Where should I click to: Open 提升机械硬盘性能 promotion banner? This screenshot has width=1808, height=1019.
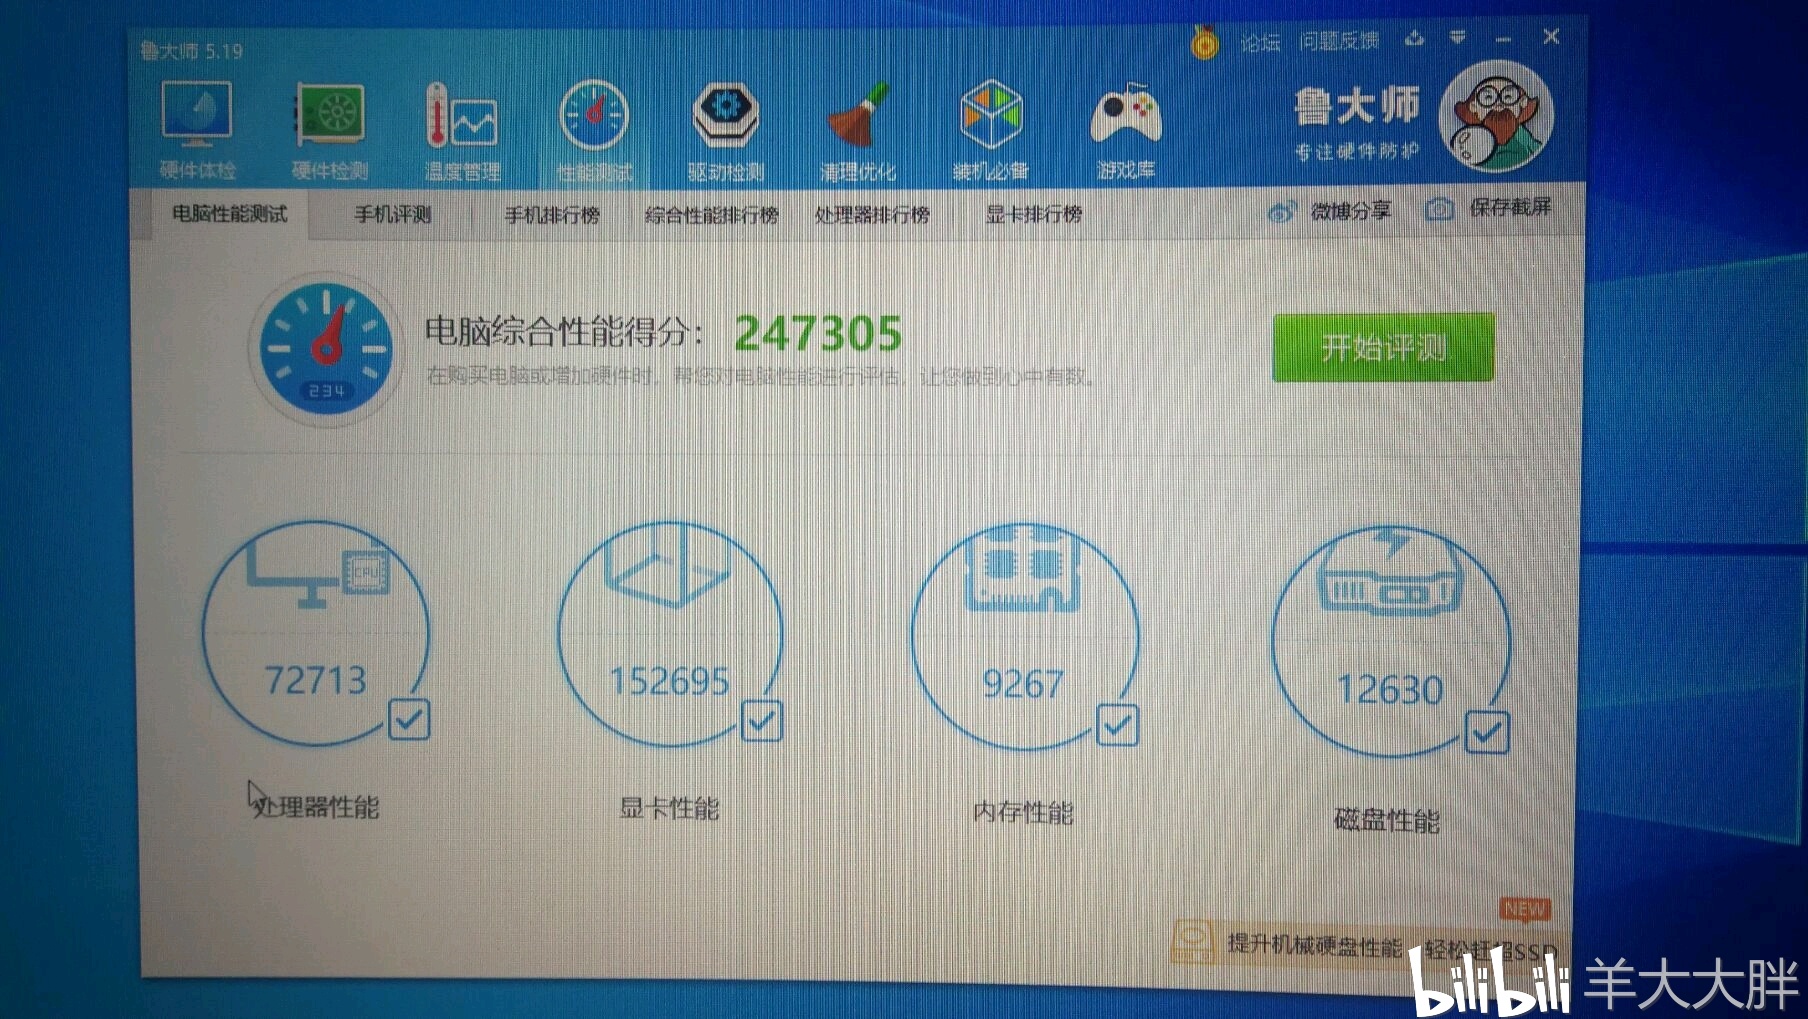(1366, 945)
